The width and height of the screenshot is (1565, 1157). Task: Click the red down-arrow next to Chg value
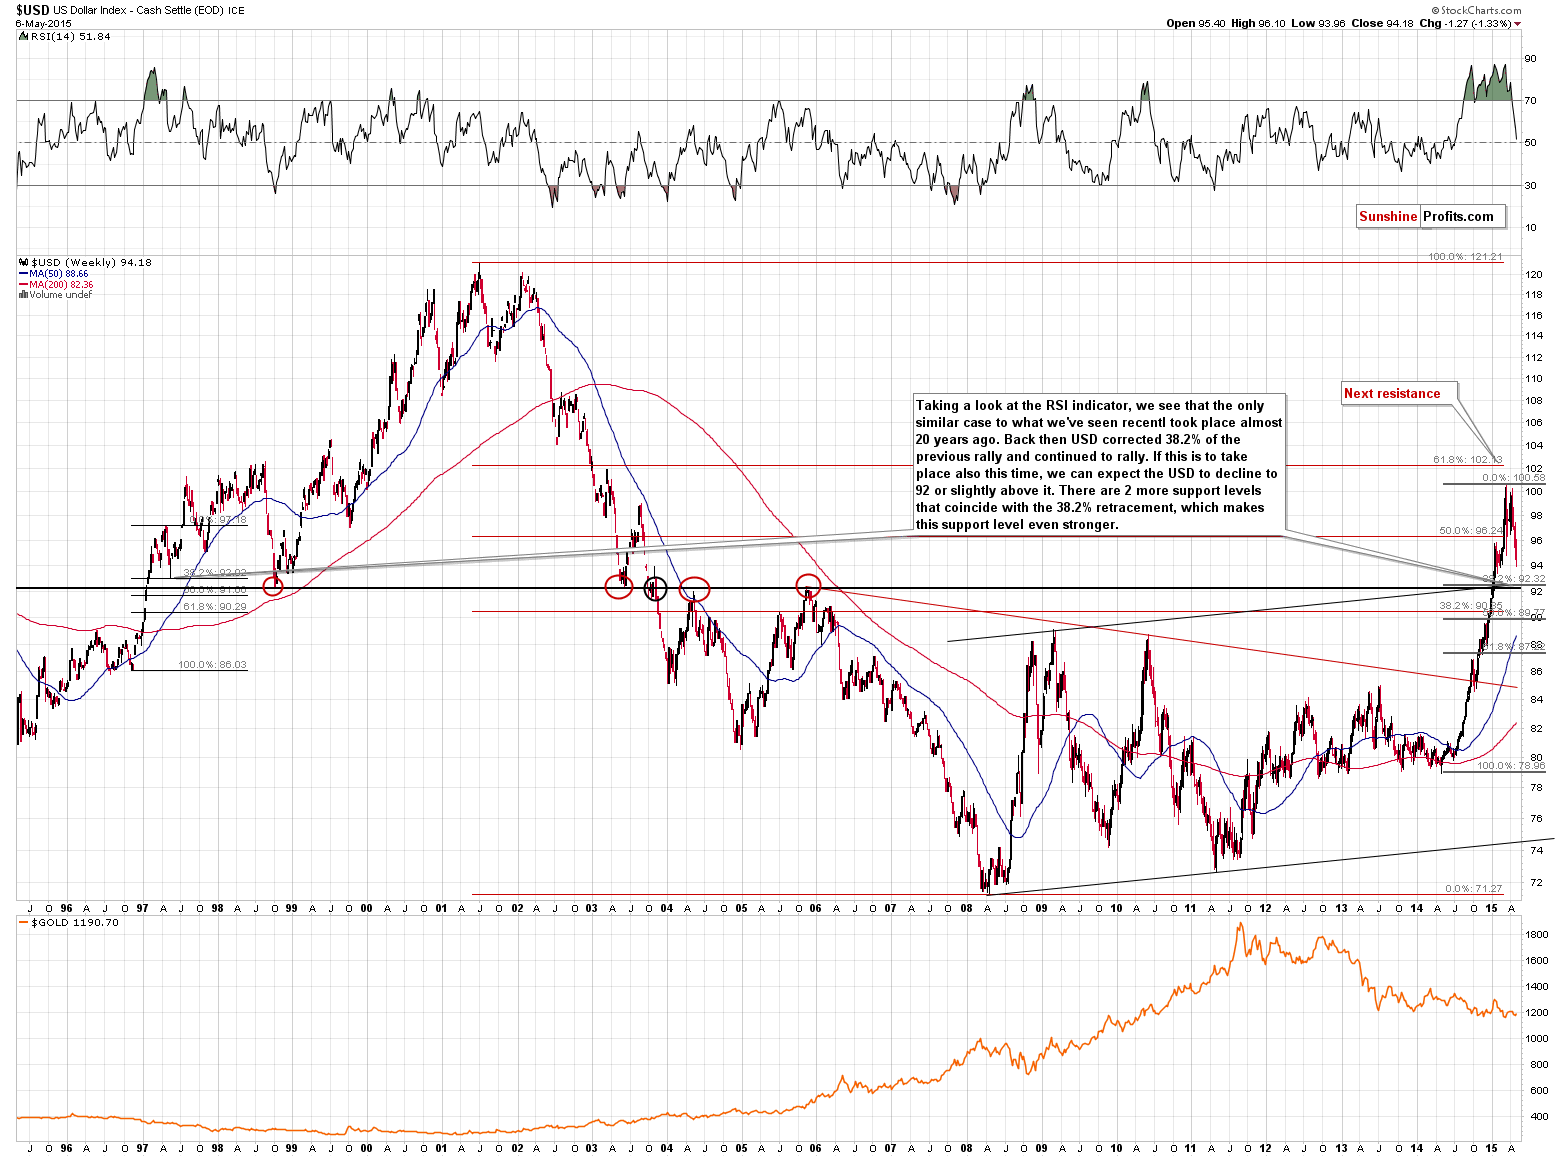click(x=1517, y=23)
